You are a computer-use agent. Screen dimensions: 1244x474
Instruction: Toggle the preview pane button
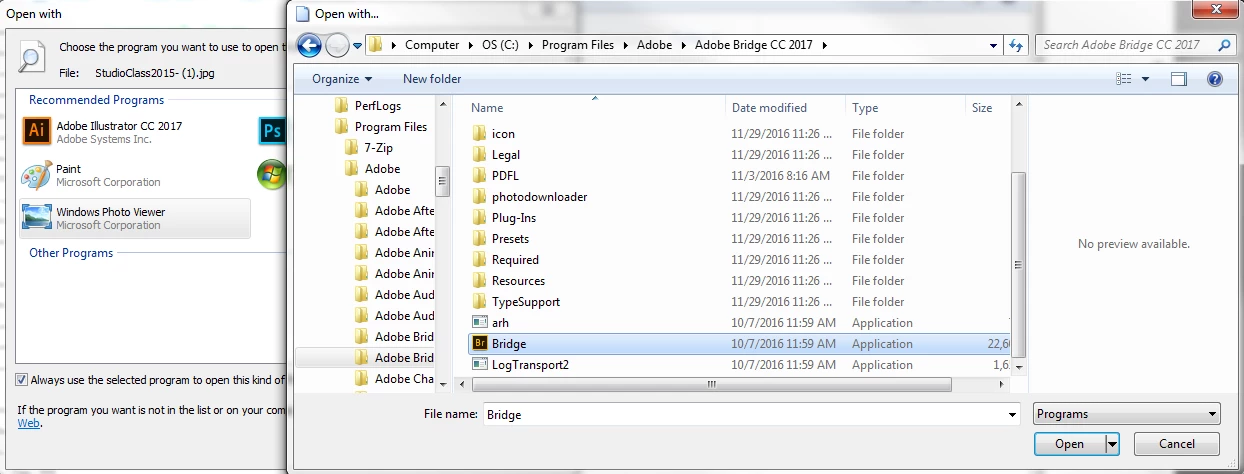pyautogui.click(x=1179, y=79)
